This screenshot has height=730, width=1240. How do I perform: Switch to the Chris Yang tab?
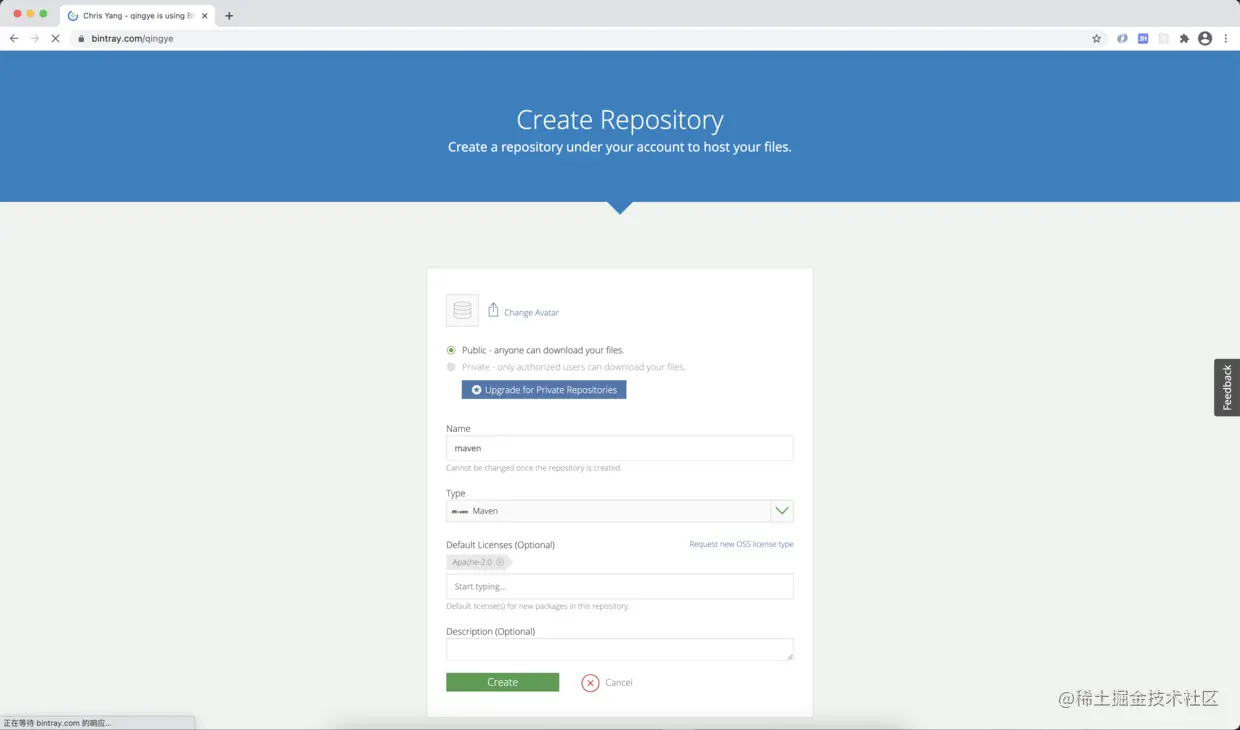[x=136, y=16]
